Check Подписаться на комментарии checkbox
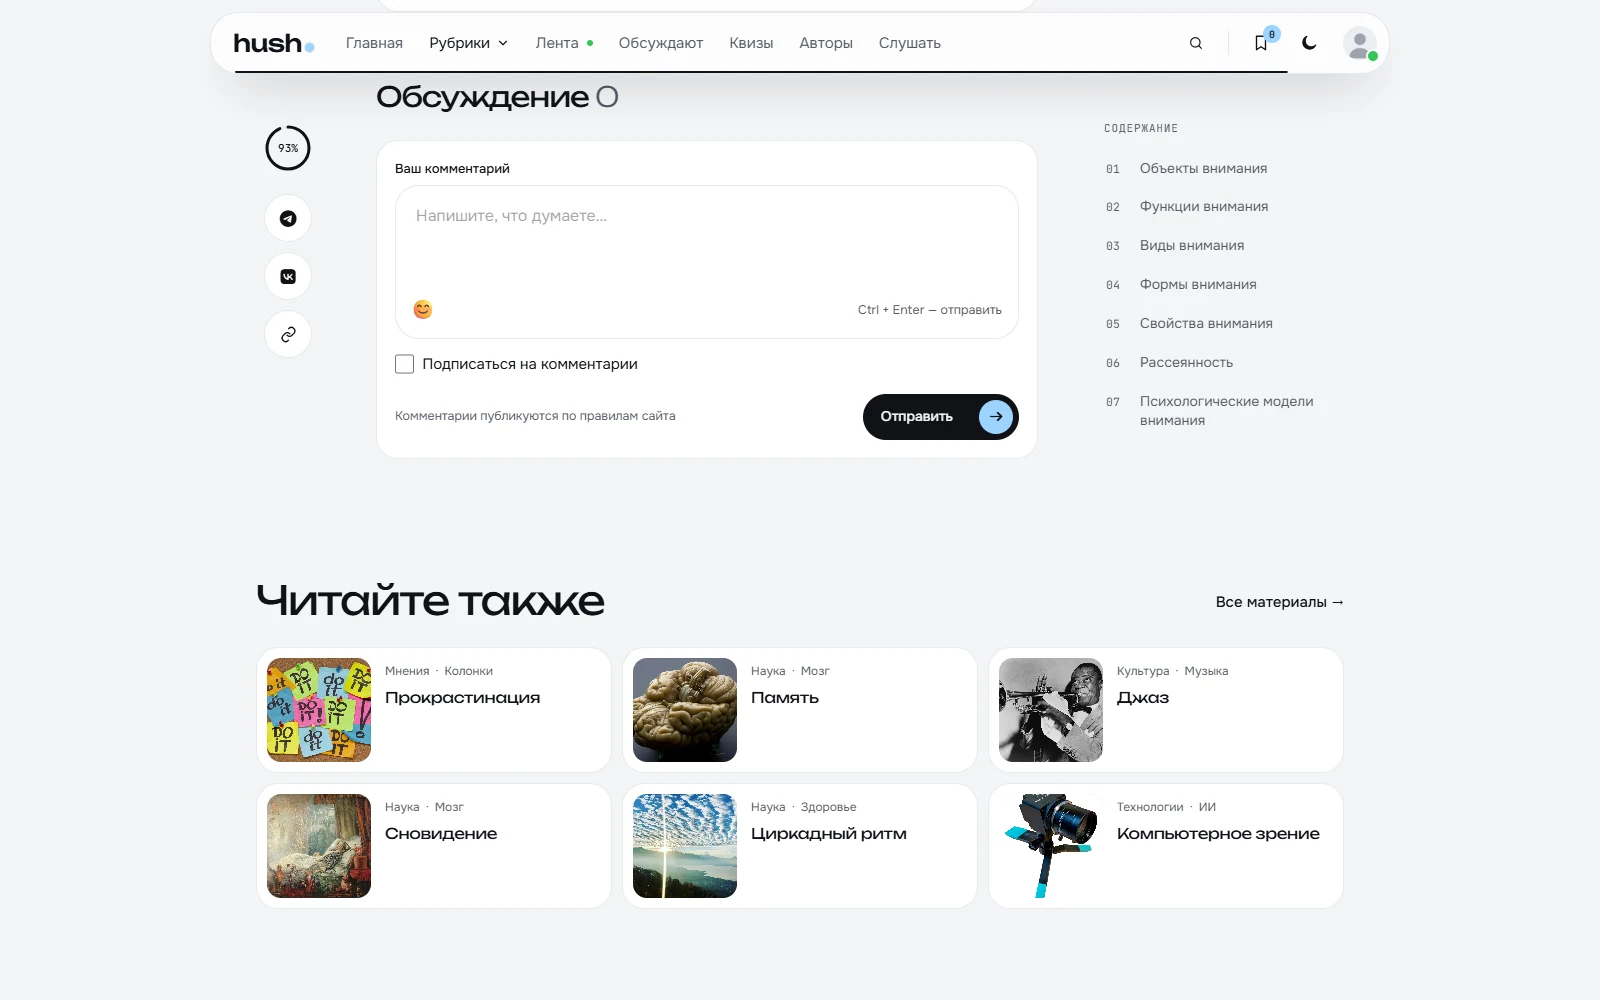The width and height of the screenshot is (1600, 1000). [405, 364]
